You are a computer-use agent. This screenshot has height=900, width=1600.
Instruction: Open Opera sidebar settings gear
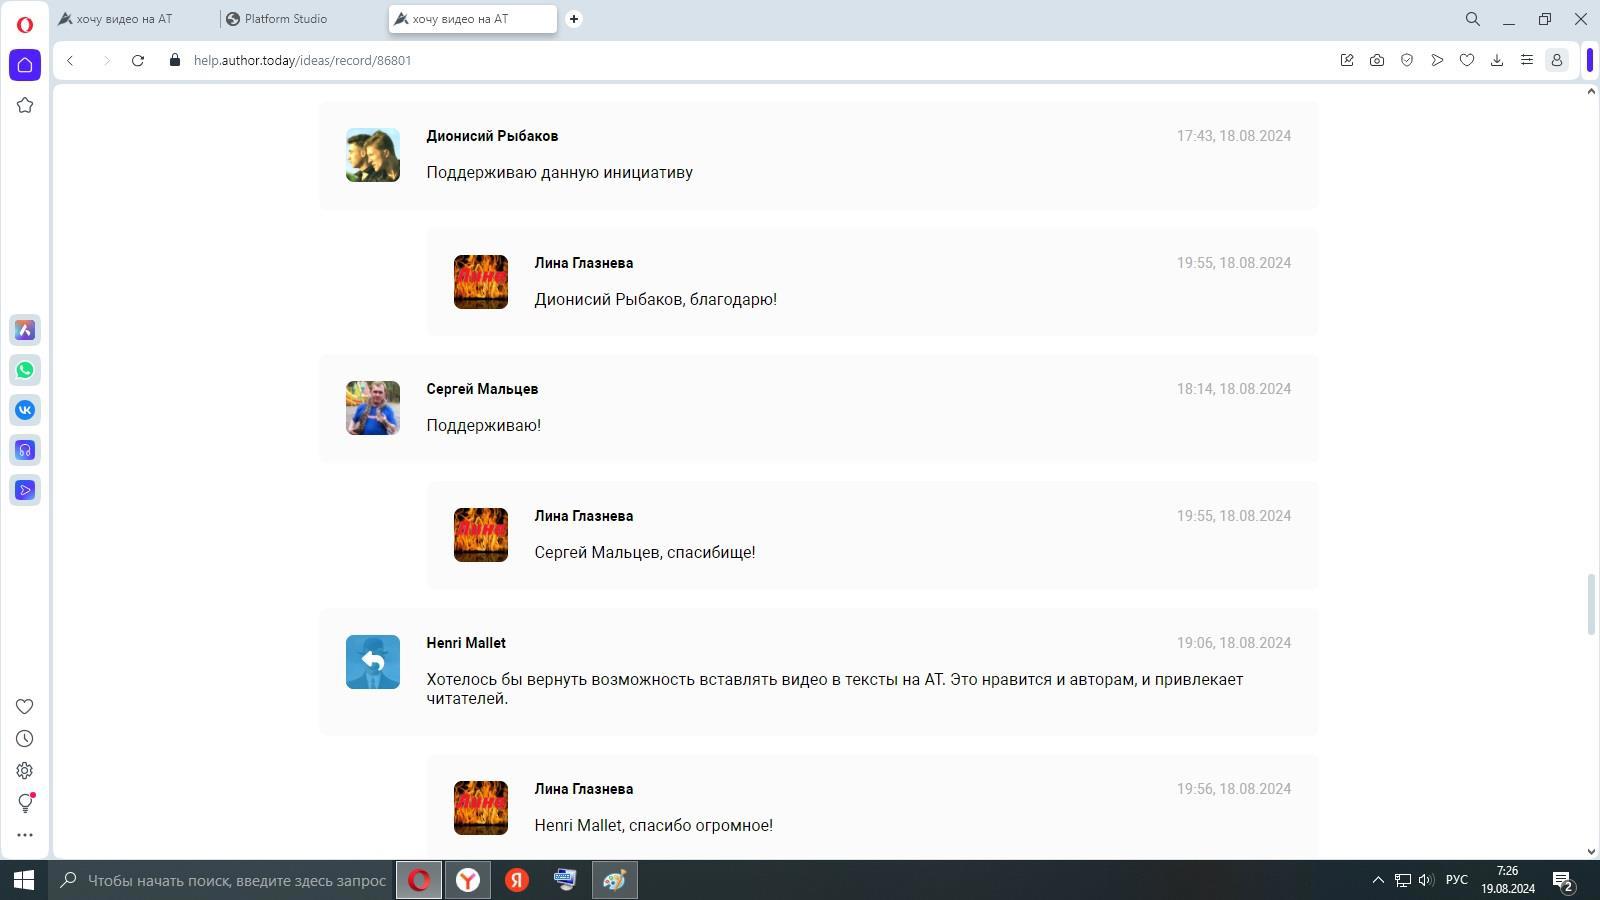coord(25,771)
